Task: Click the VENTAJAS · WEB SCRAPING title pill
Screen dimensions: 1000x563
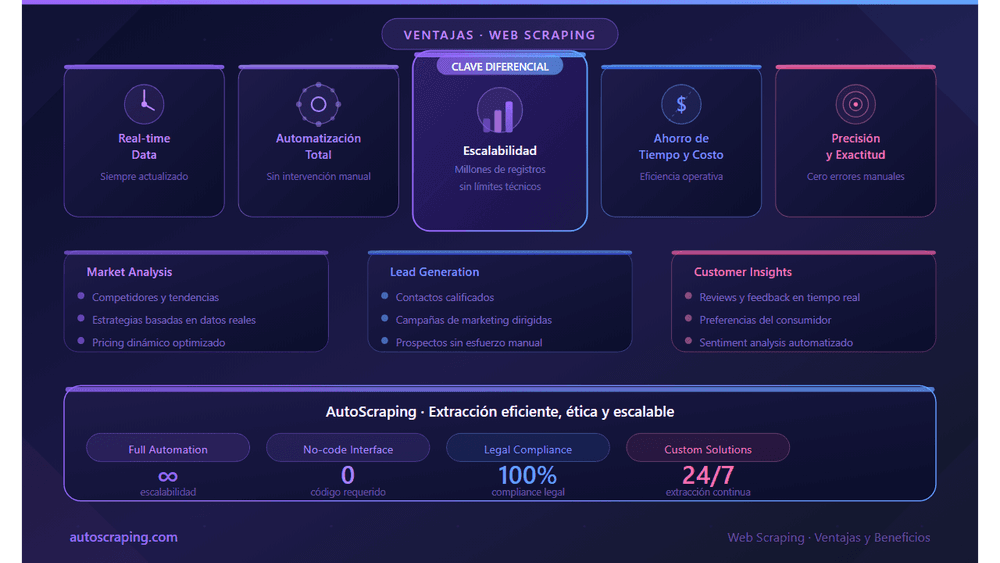Action: click(499, 34)
